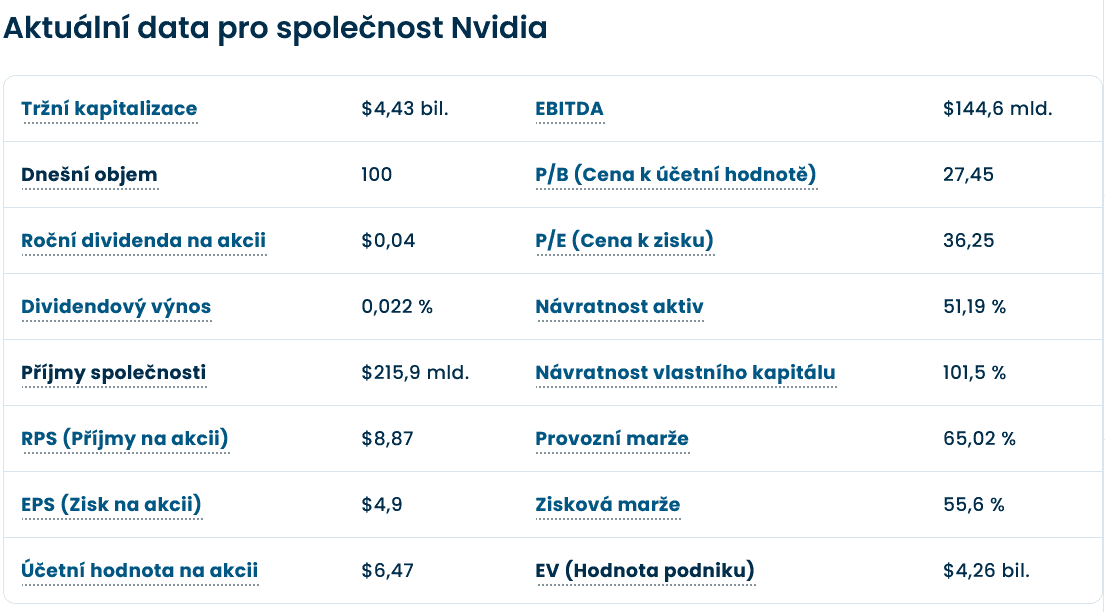The width and height of the screenshot is (1105, 612).
Task: Open the Dnešní objem label
Action: tap(89, 175)
